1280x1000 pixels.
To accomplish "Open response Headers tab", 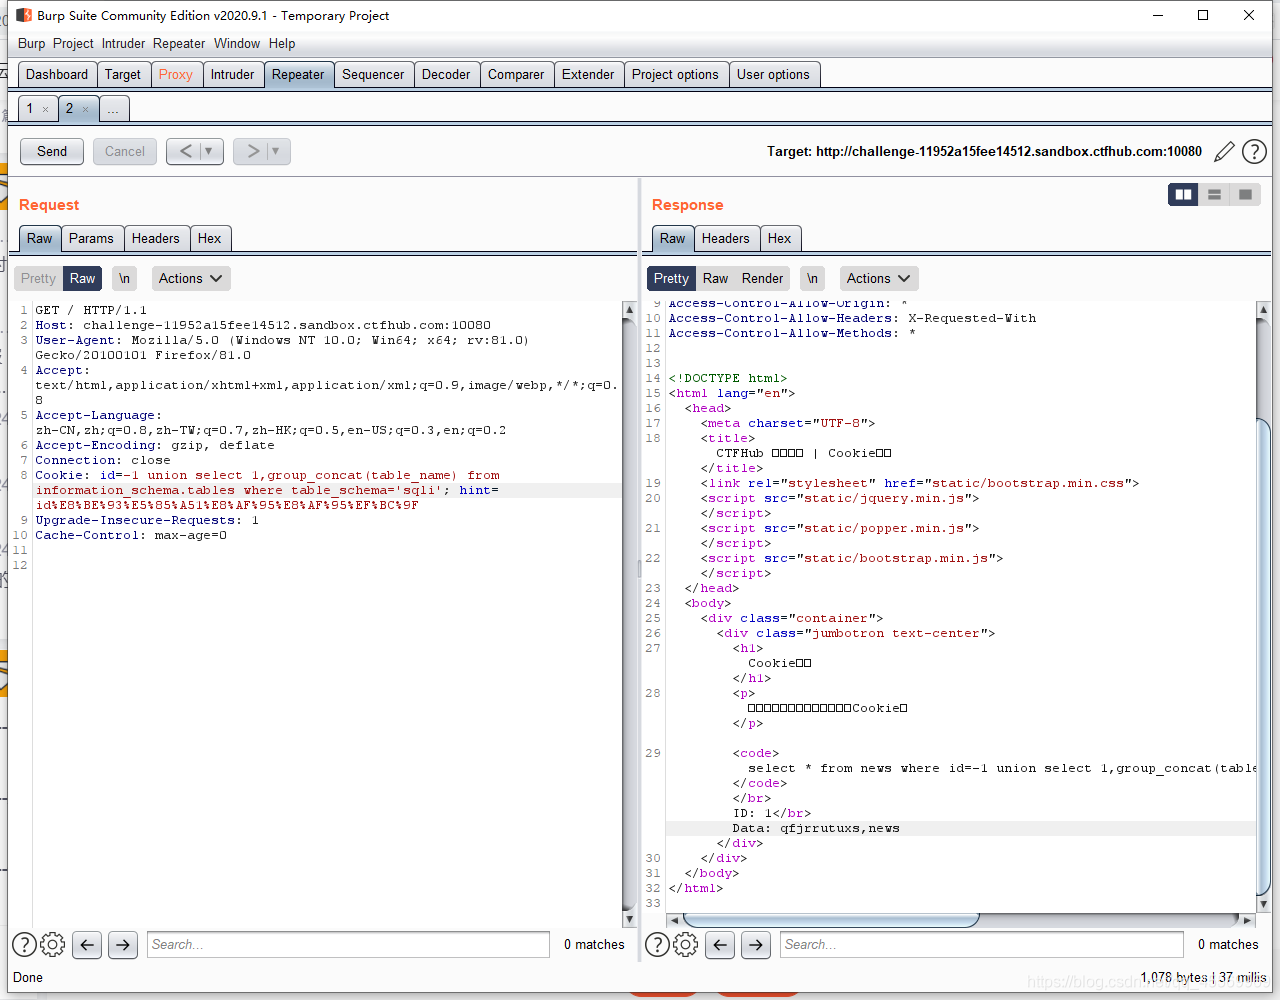I will click(725, 238).
